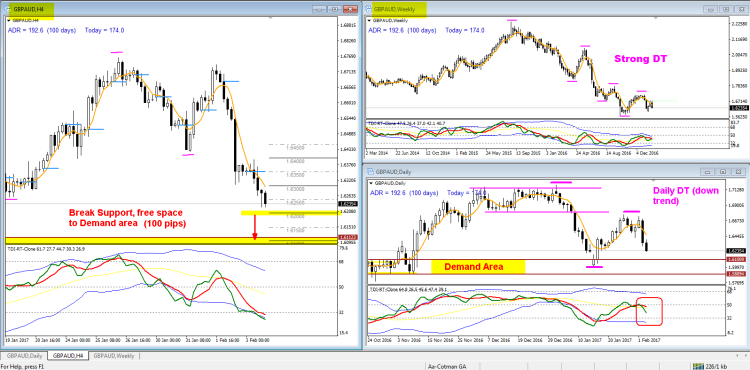750x370 pixels.
Task: Switch to the GBPAUD,Daily chart tab
Action: tap(24, 356)
